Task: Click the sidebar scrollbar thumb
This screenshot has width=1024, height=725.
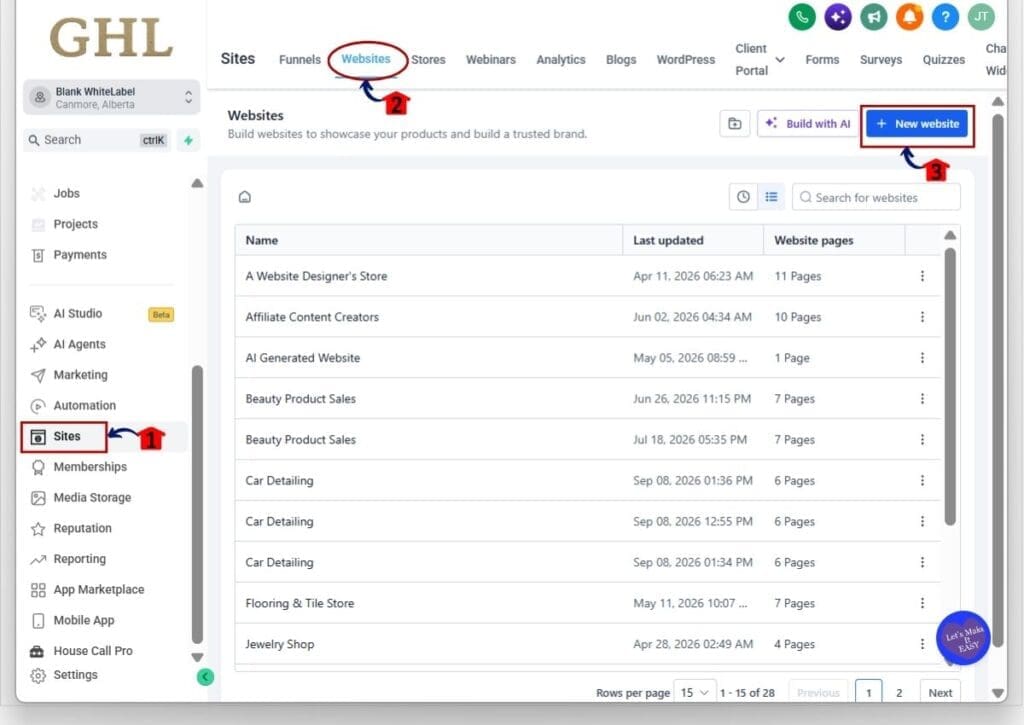Action: [x=197, y=504]
